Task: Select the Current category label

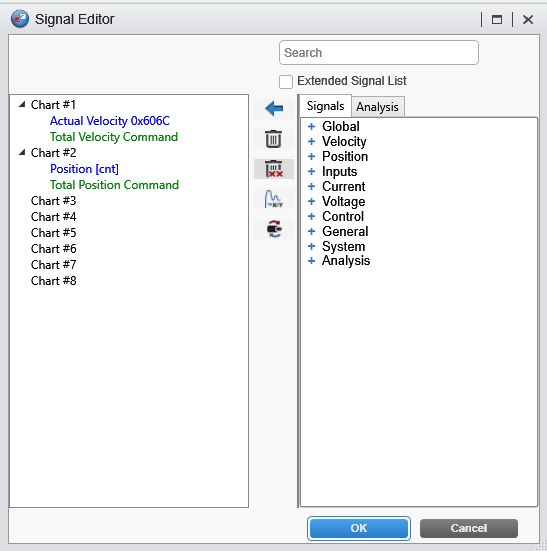Action: click(344, 187)
